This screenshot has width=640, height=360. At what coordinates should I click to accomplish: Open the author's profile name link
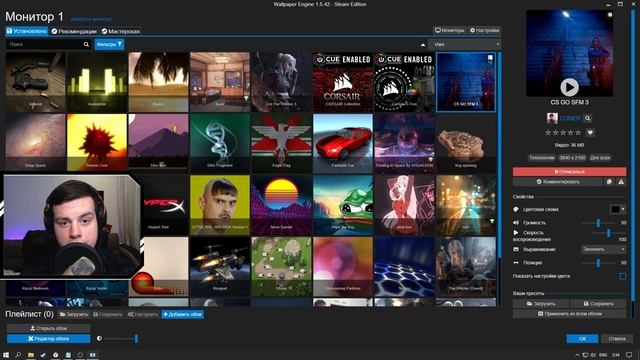(x=570, y=118)
